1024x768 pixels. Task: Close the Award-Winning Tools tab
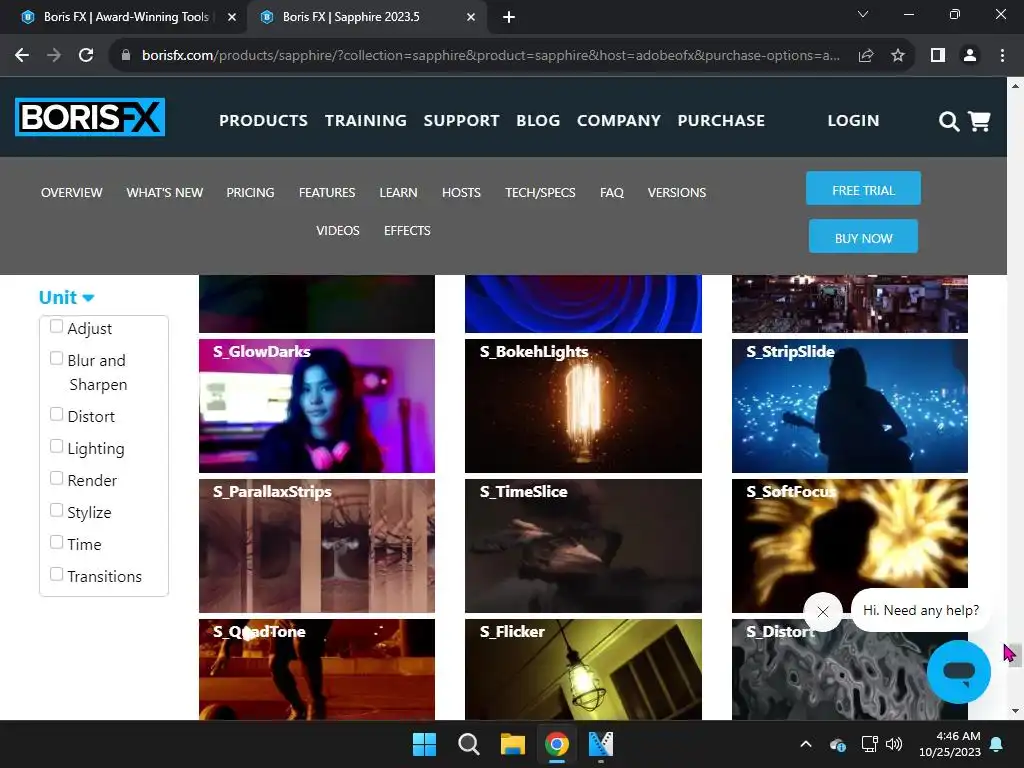pos(232,17)
